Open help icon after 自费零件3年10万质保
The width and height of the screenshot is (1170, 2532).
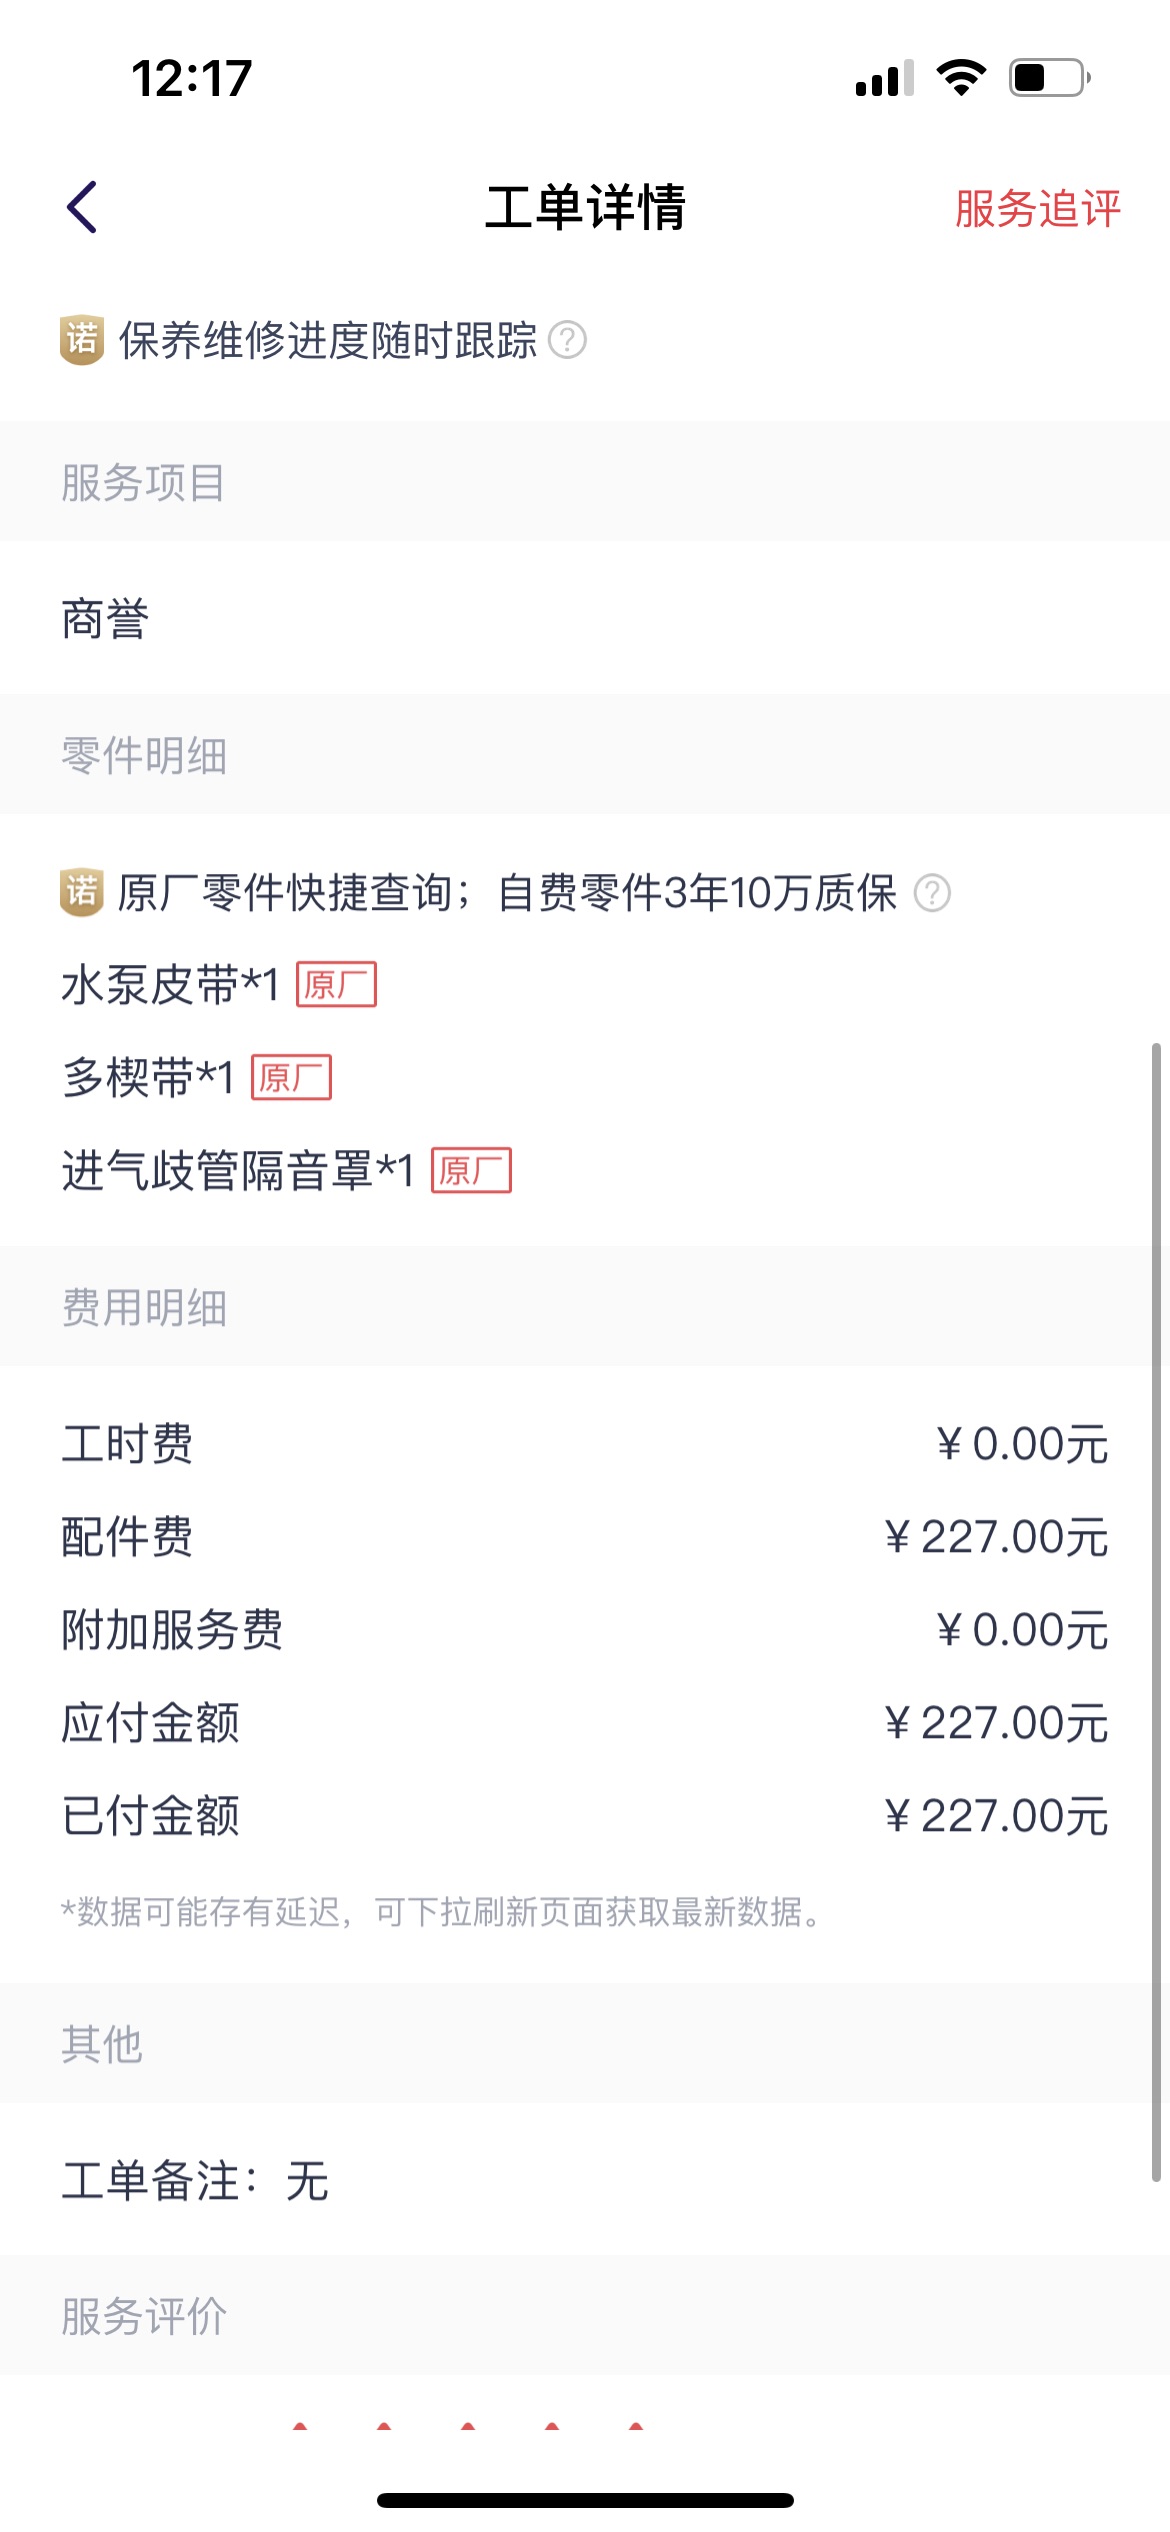point(932,893)
